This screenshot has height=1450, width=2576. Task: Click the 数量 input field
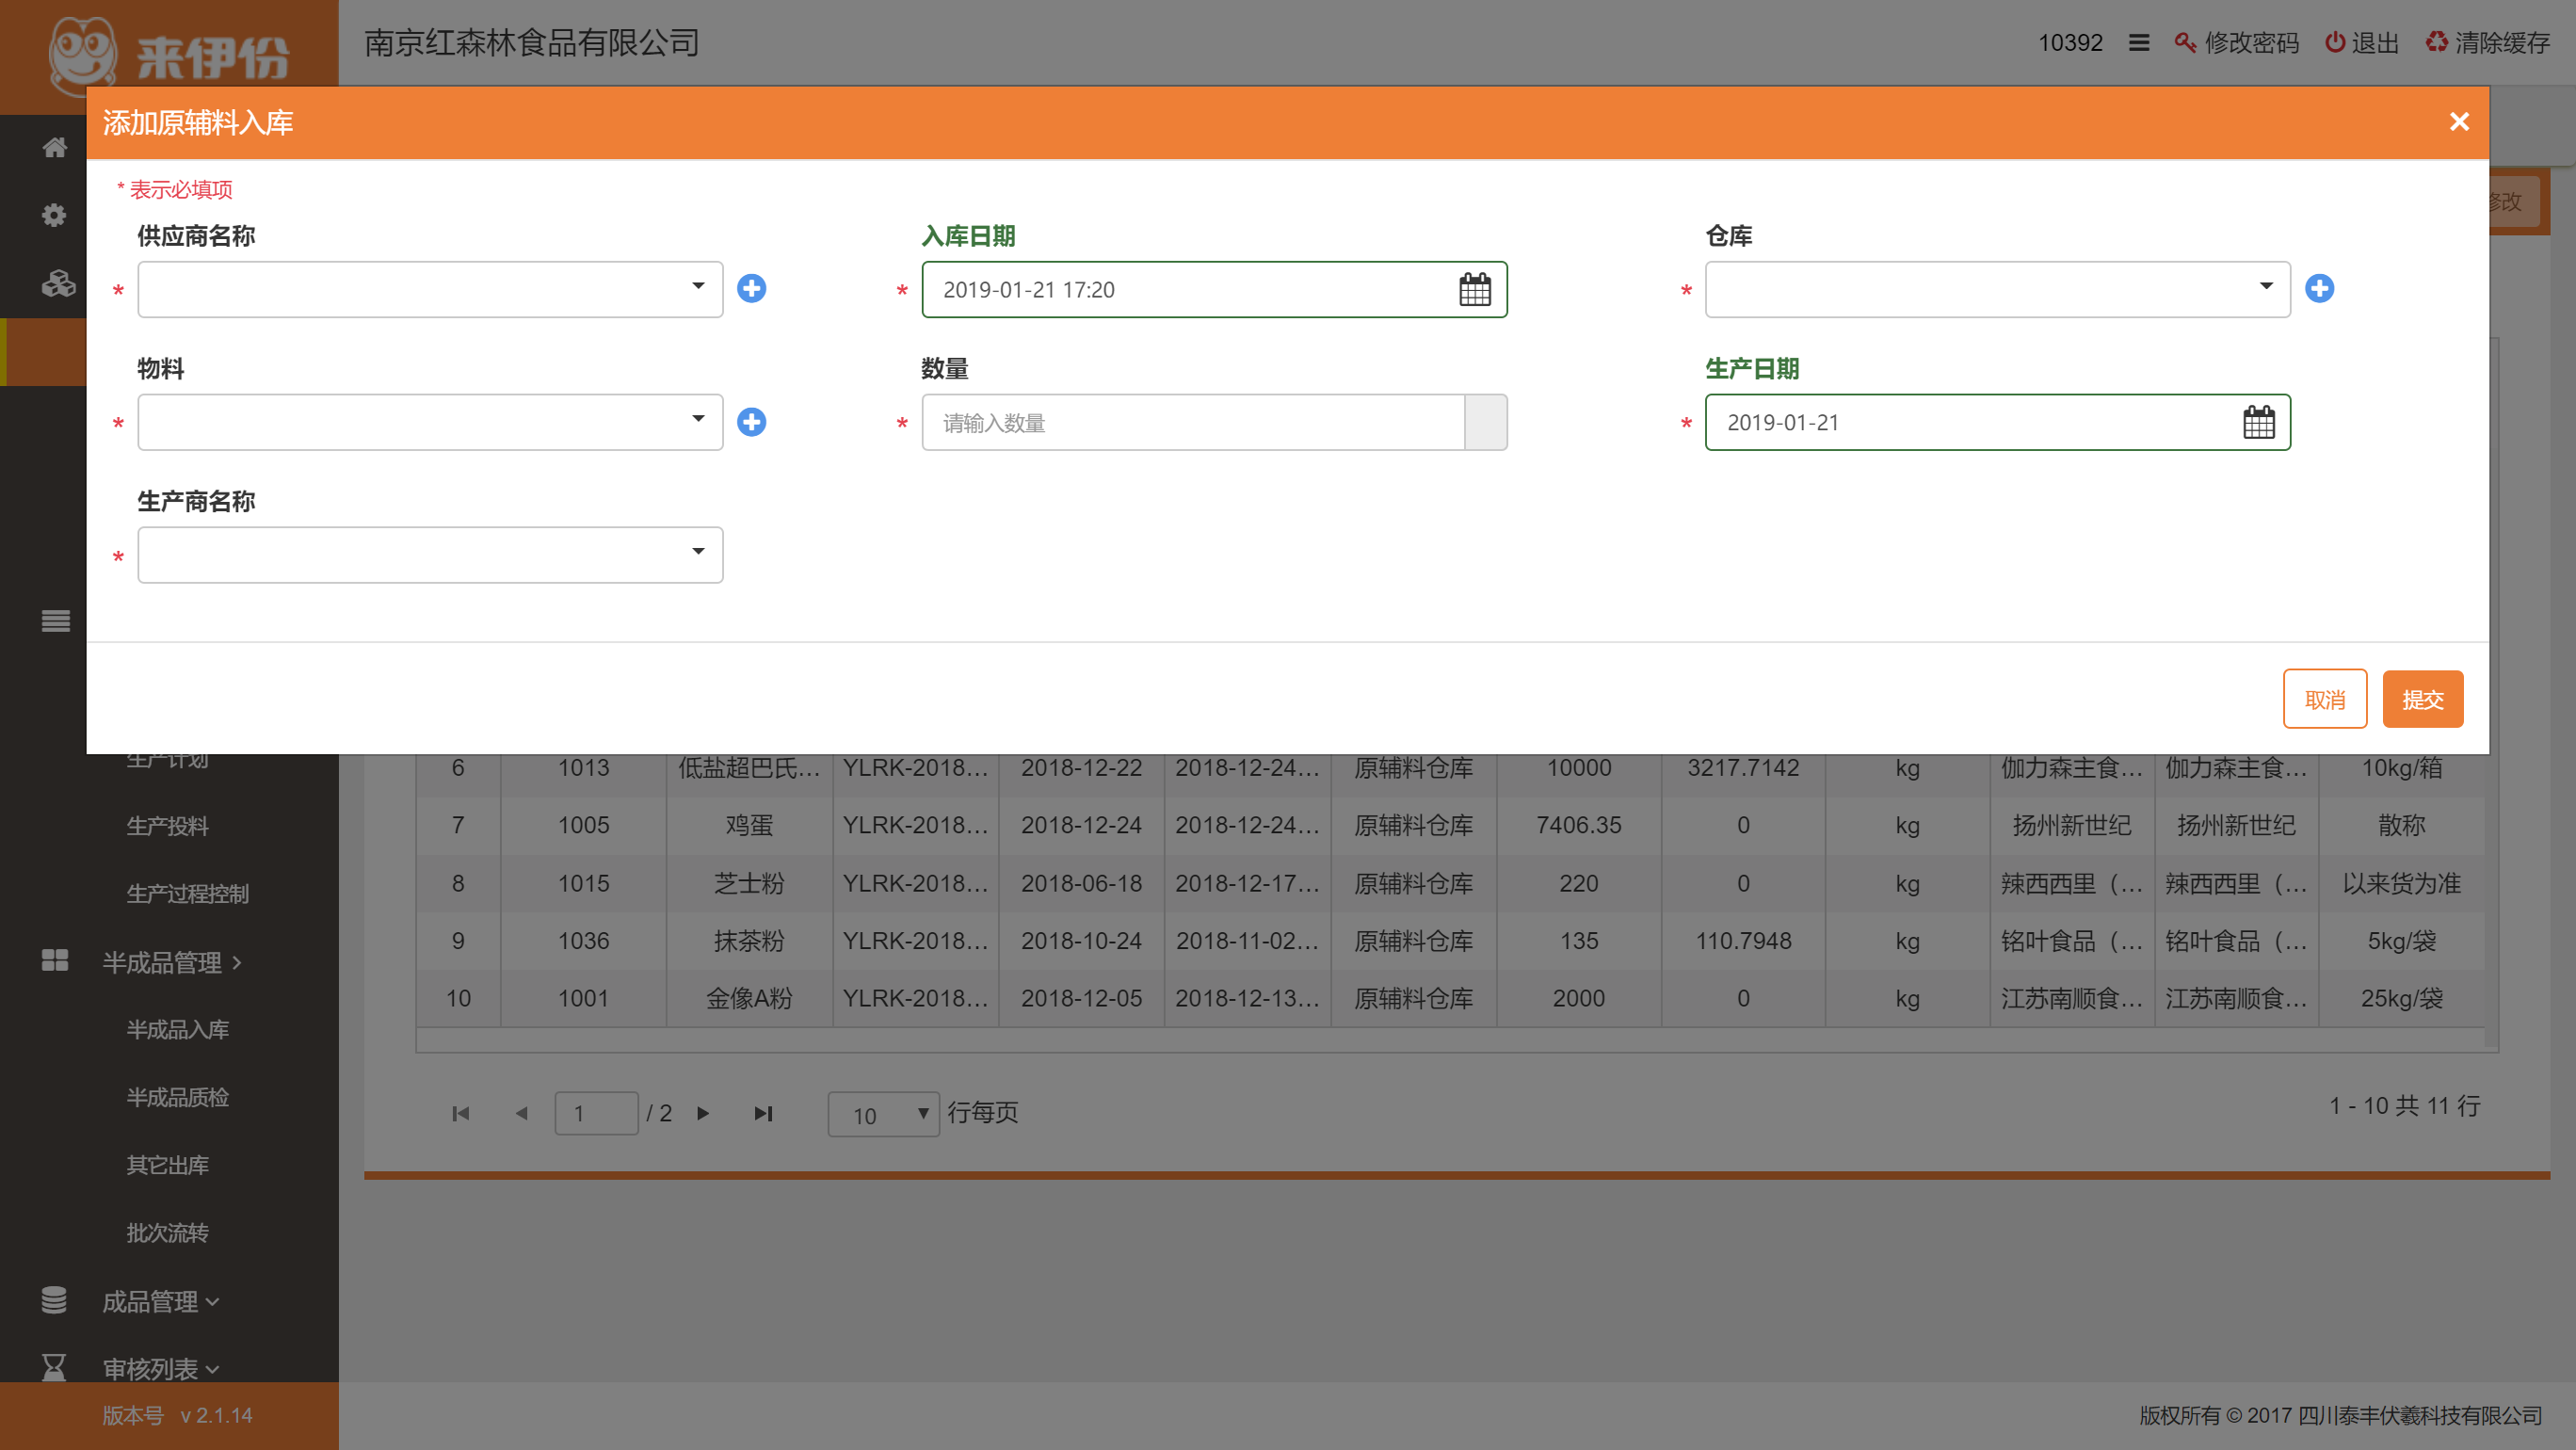[x=1192, y=423]
